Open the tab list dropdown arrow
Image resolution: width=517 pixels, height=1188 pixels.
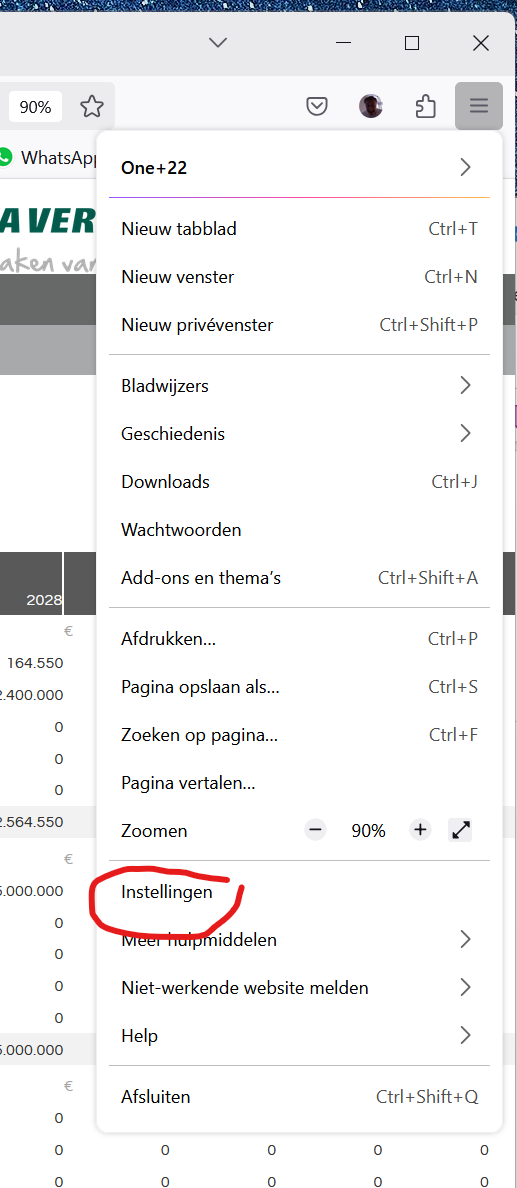[218, 43]
